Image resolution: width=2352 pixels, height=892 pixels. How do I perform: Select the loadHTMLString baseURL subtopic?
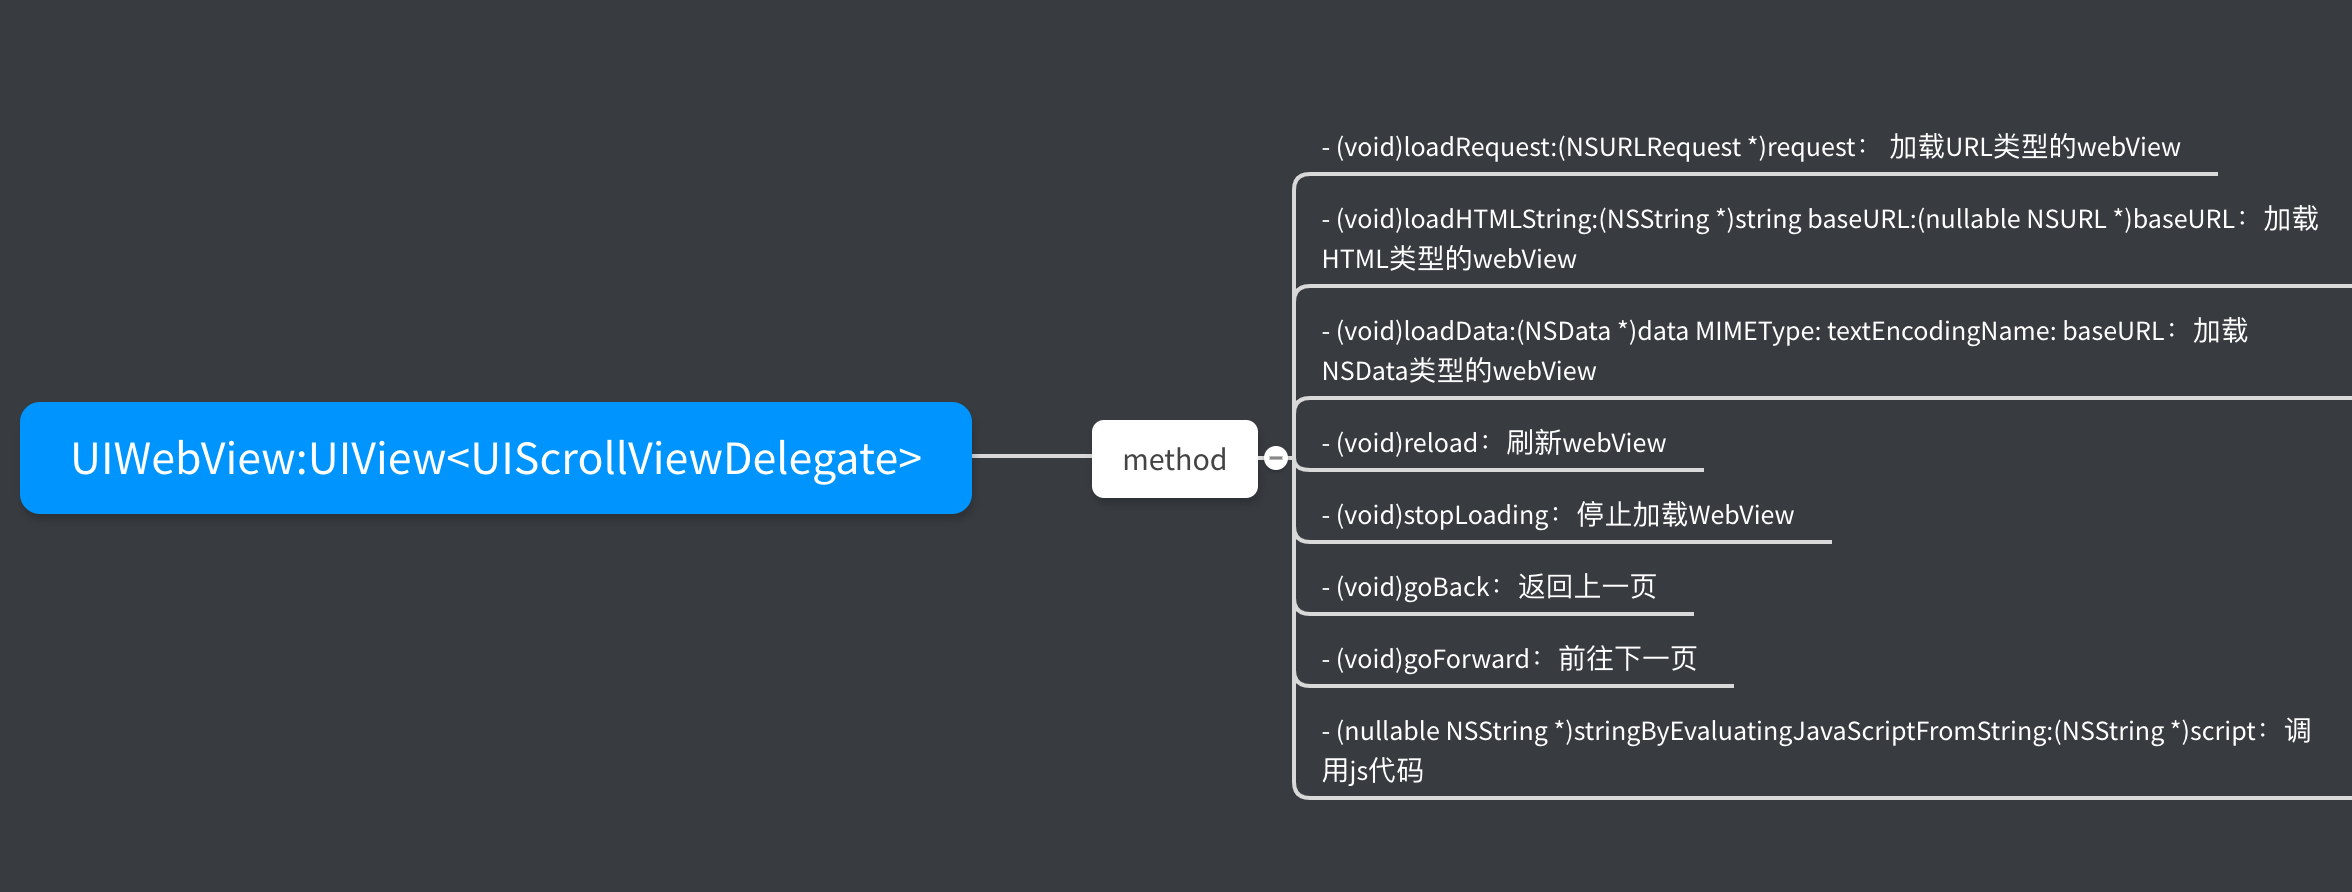1820,238
